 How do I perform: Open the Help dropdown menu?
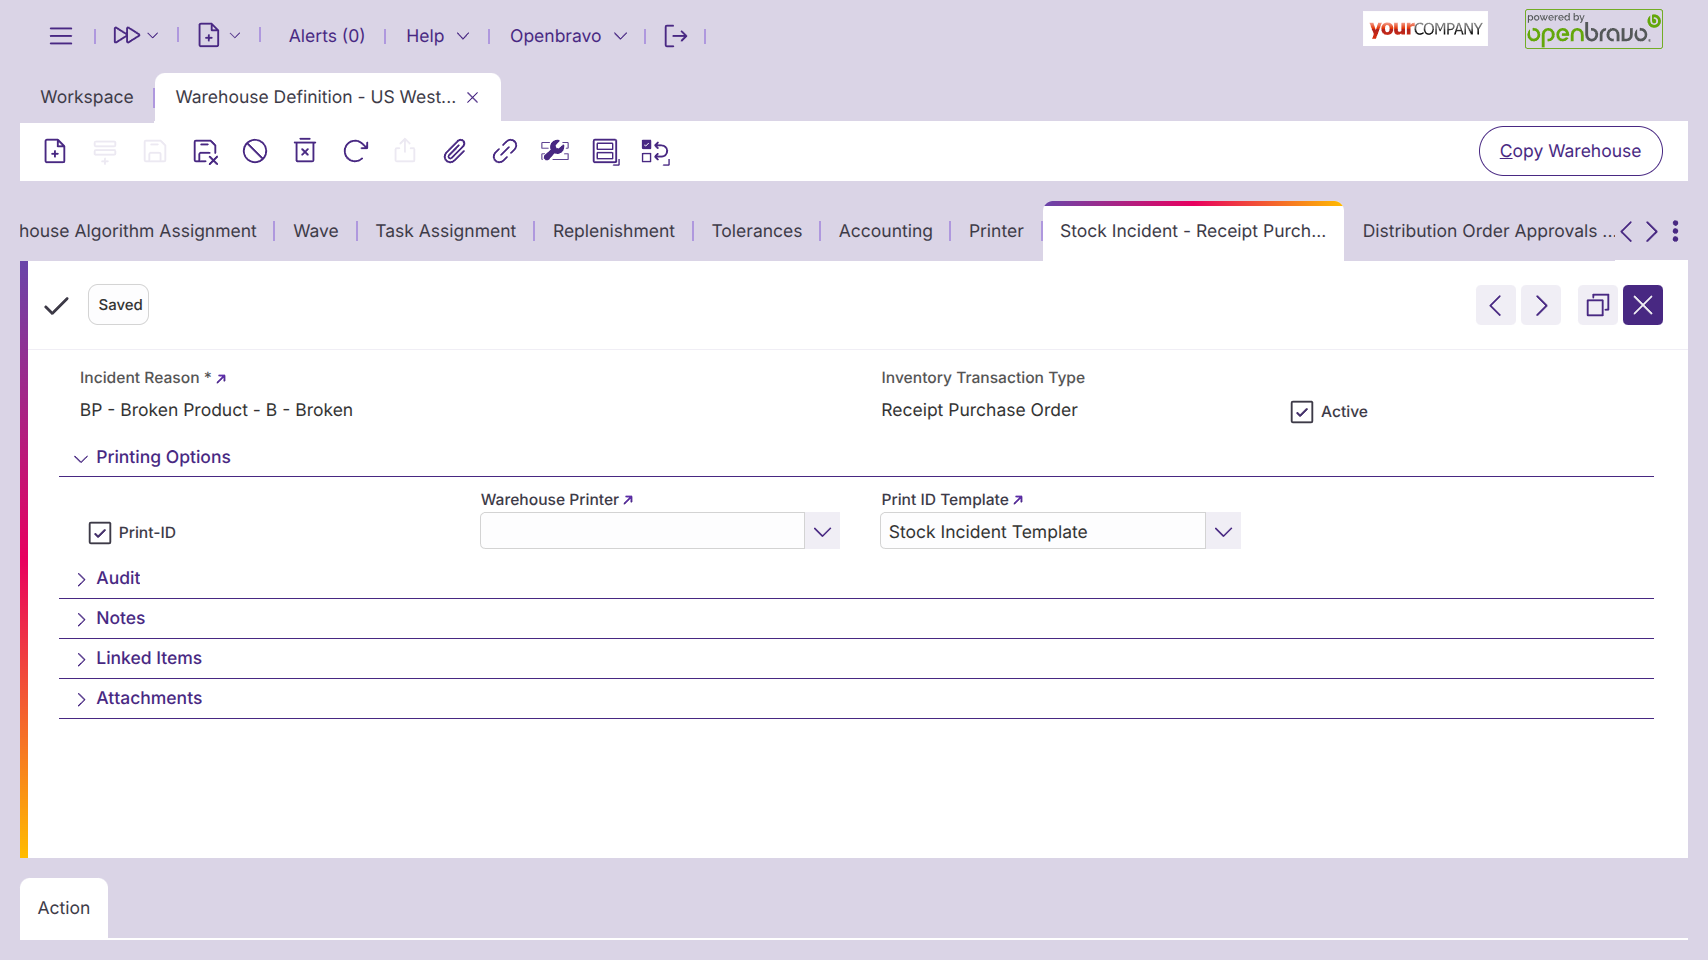pos(437,36)
